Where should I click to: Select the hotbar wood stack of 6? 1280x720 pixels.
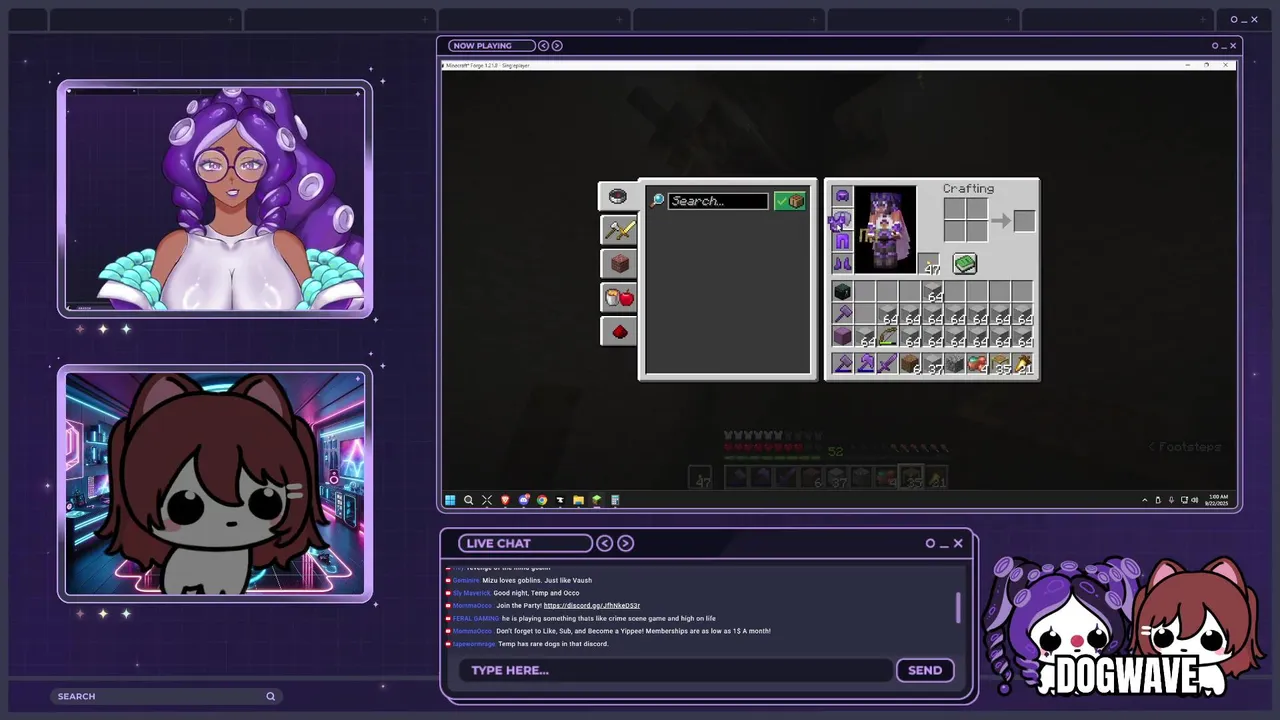tap(910, 366)
